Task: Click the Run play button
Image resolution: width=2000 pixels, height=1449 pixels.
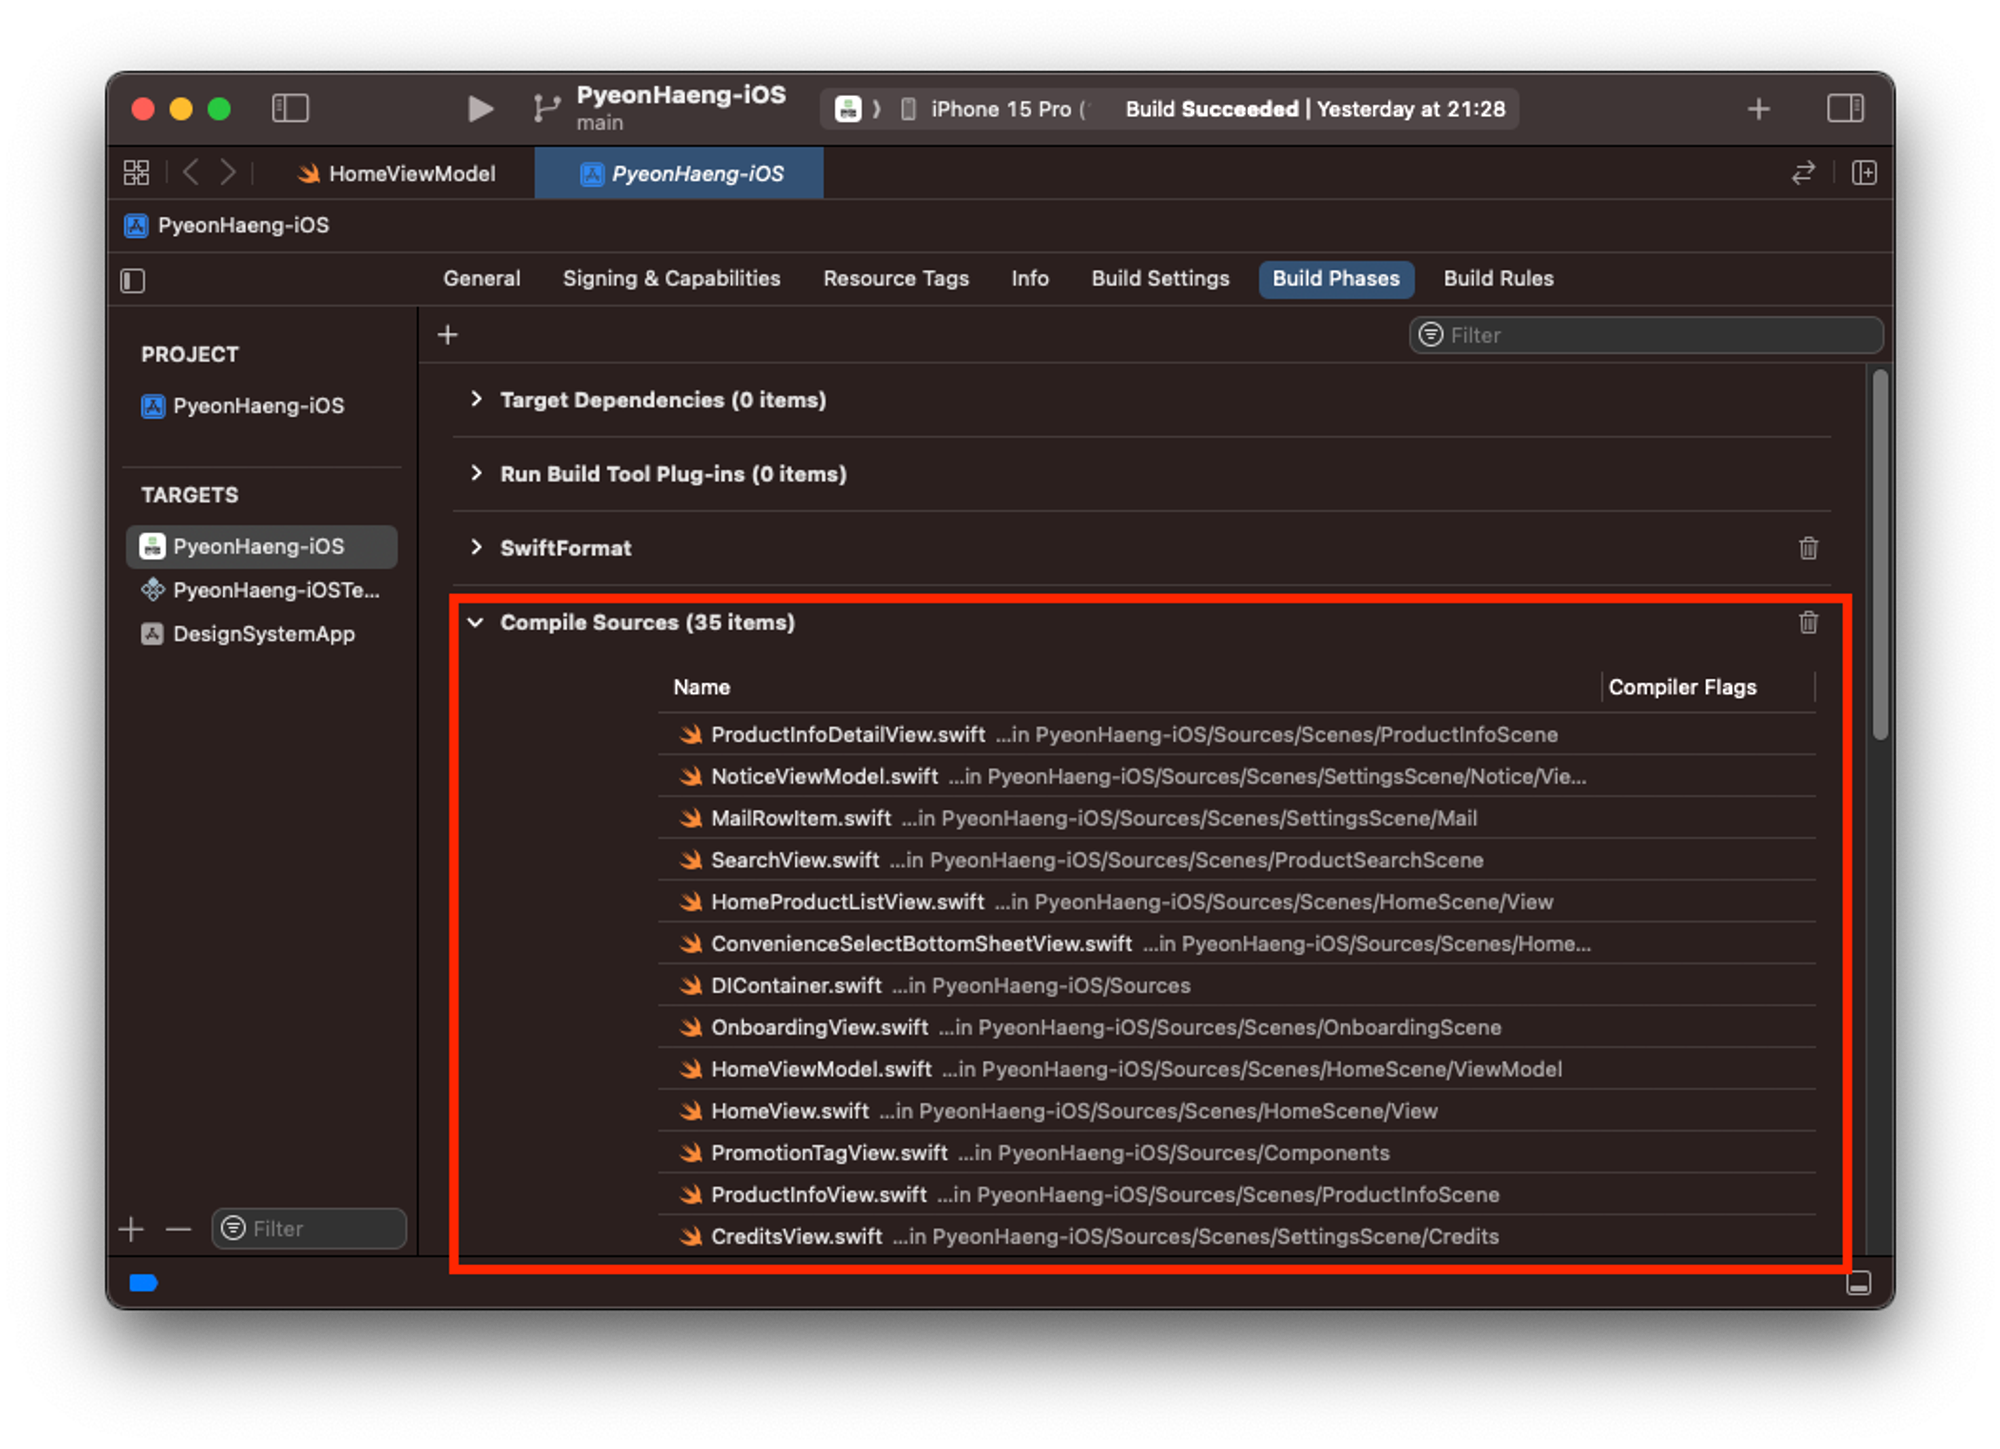Action: pos(480,108)
